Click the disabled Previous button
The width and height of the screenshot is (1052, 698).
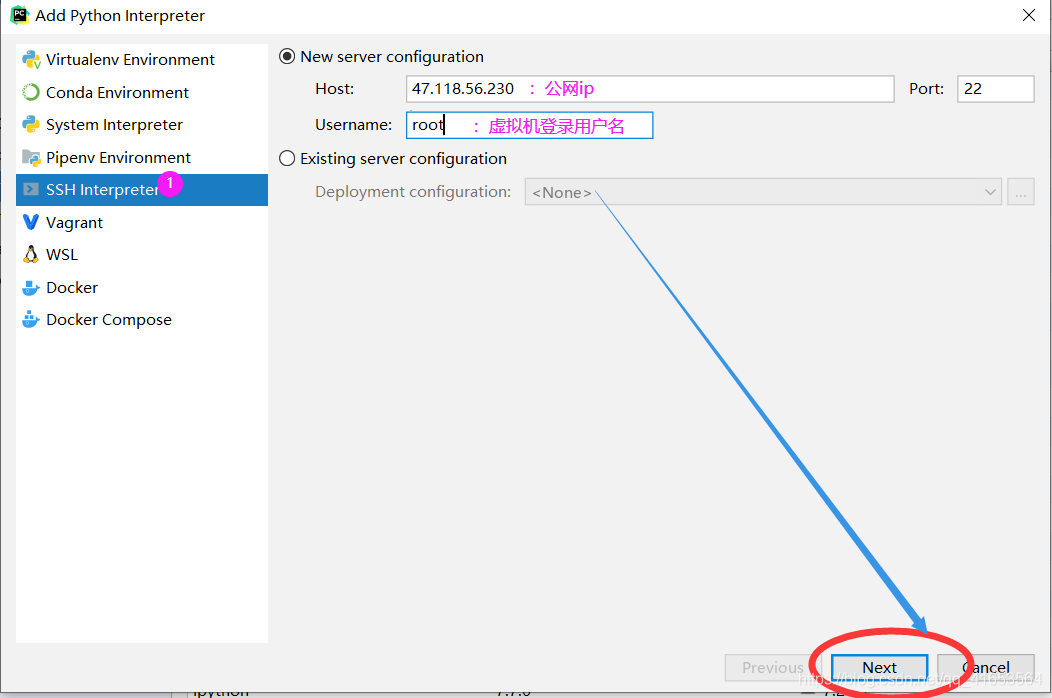(x=773, y=668)
